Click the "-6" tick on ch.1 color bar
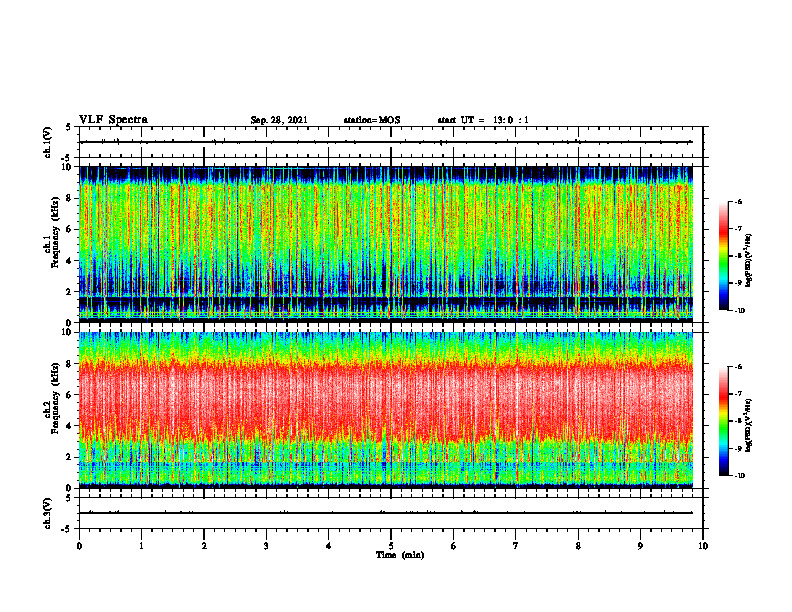This screenshot has height=612, width=792. (739, 202)
